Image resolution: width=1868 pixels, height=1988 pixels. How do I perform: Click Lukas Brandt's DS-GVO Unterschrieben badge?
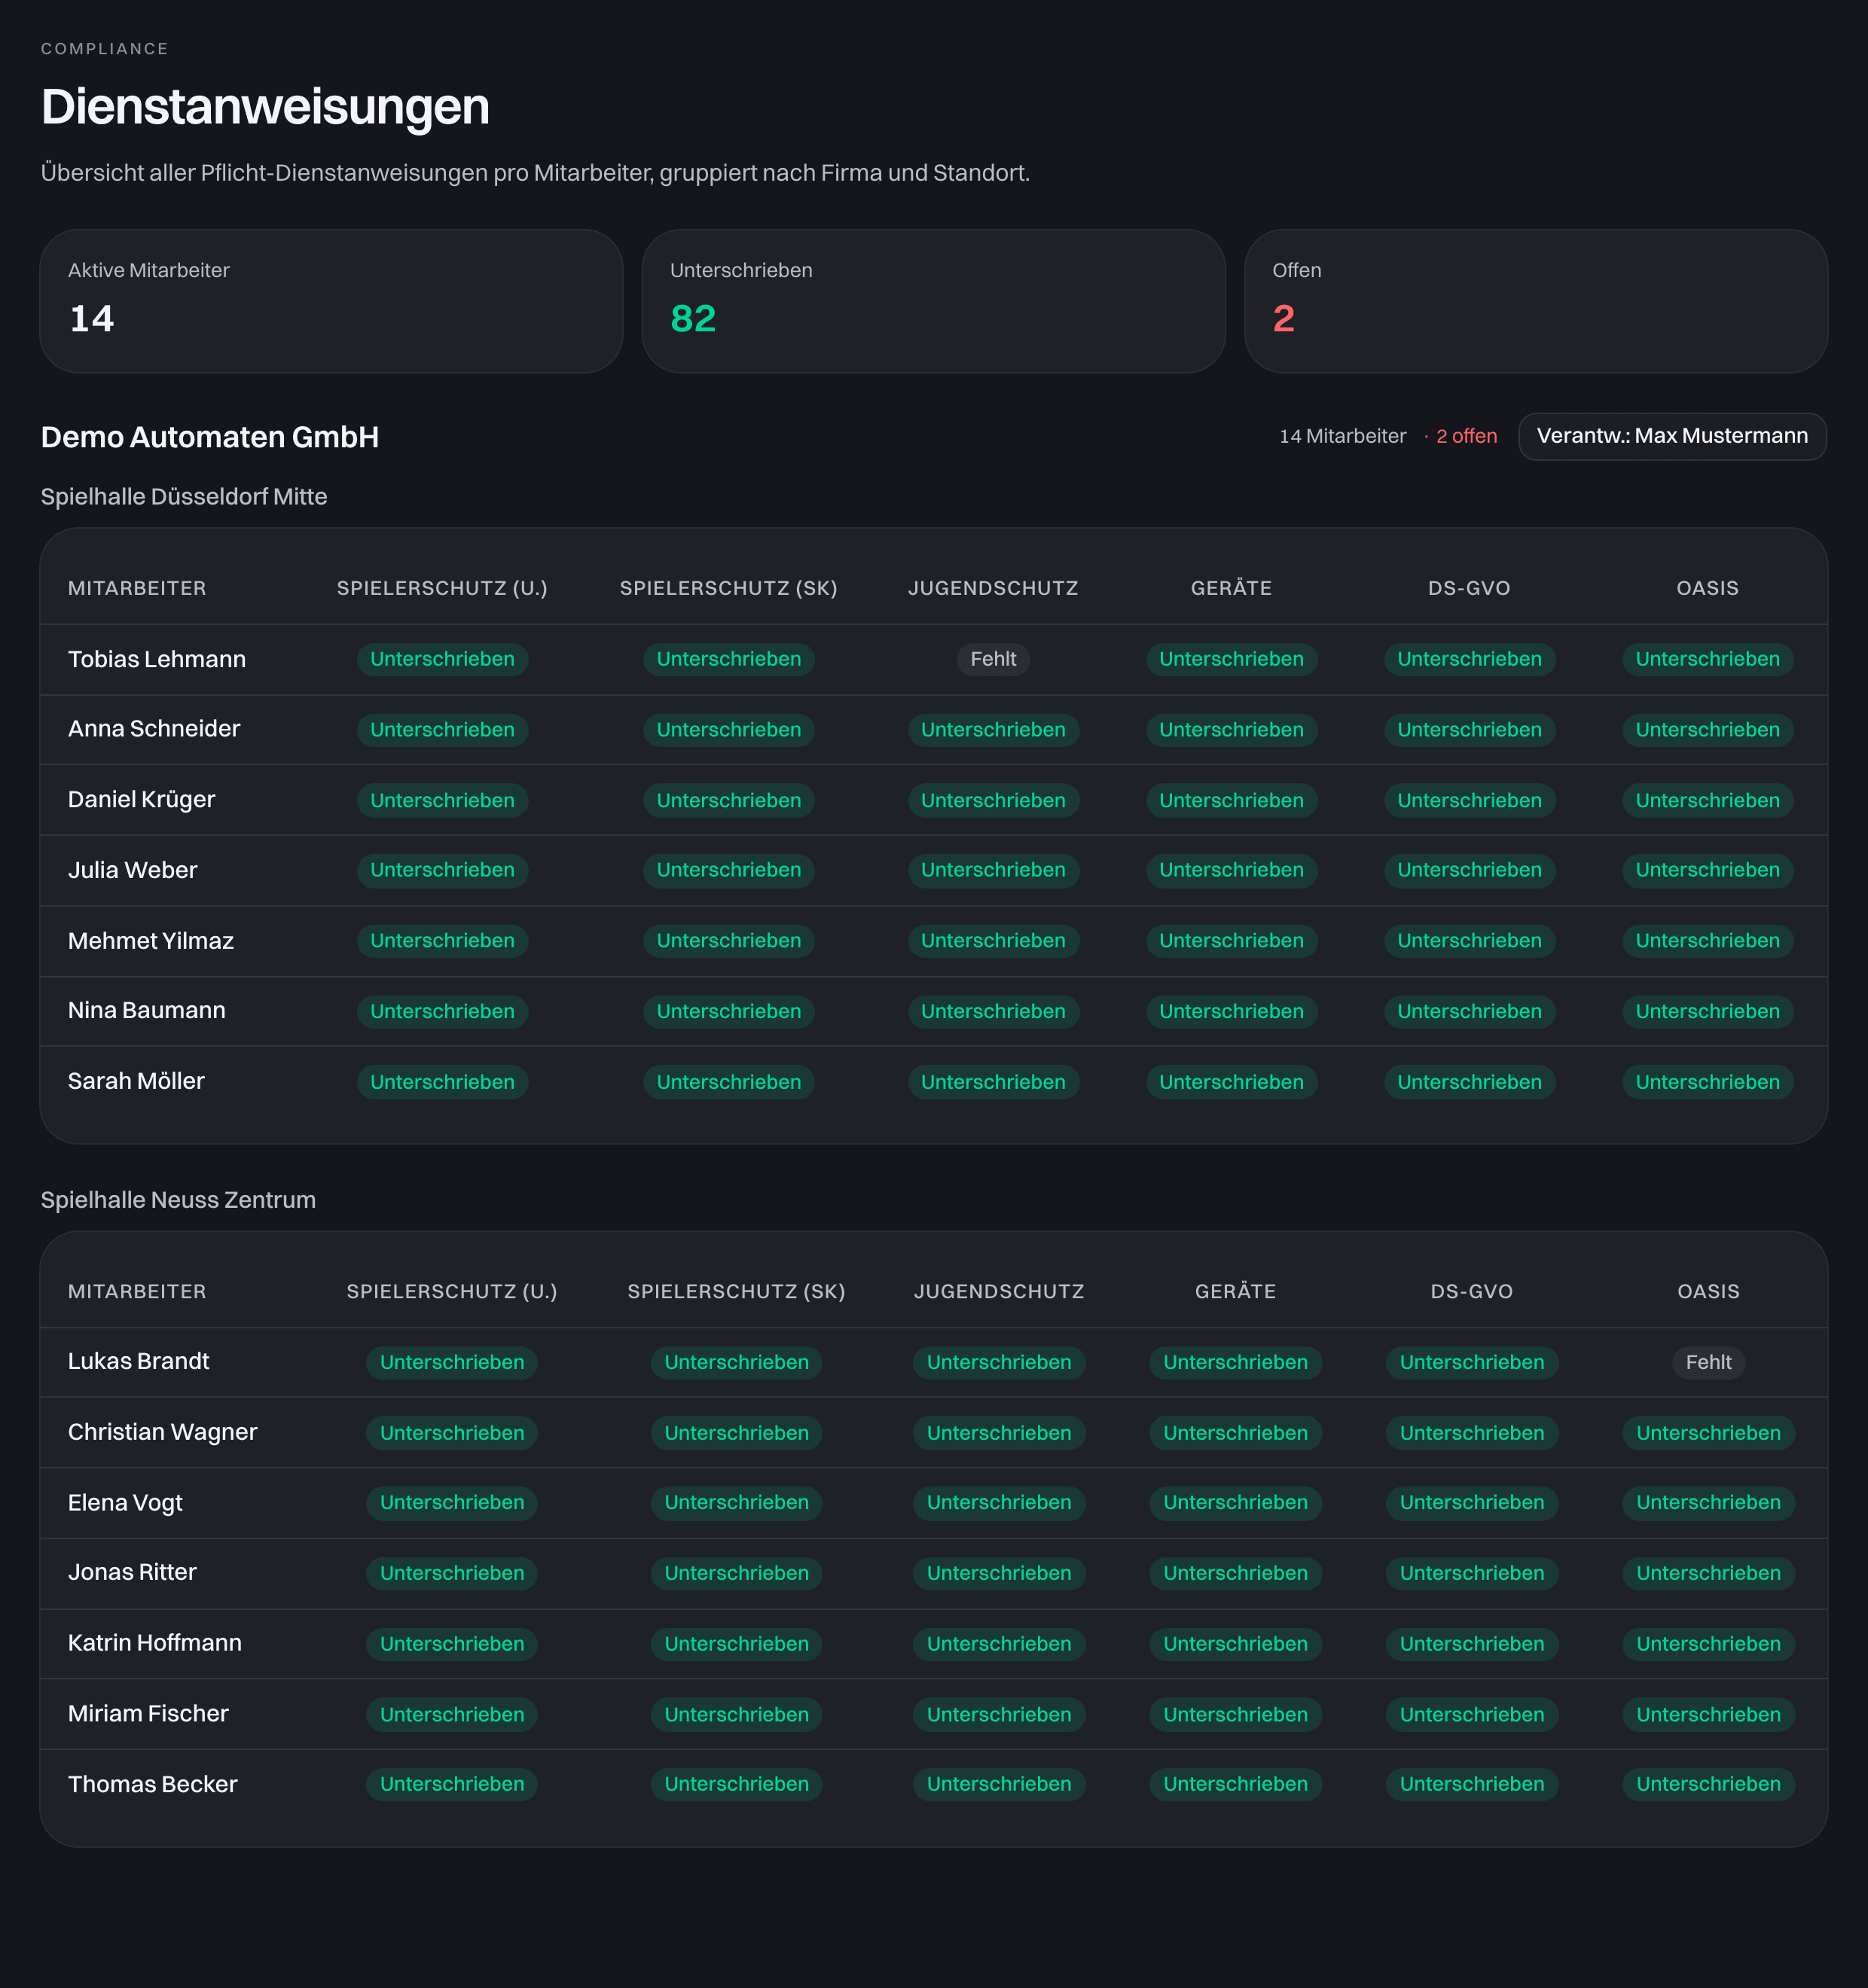1472,1362
